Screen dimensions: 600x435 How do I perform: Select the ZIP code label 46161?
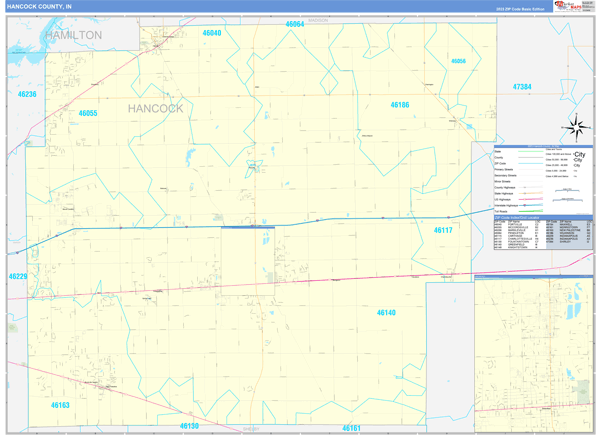351,428
